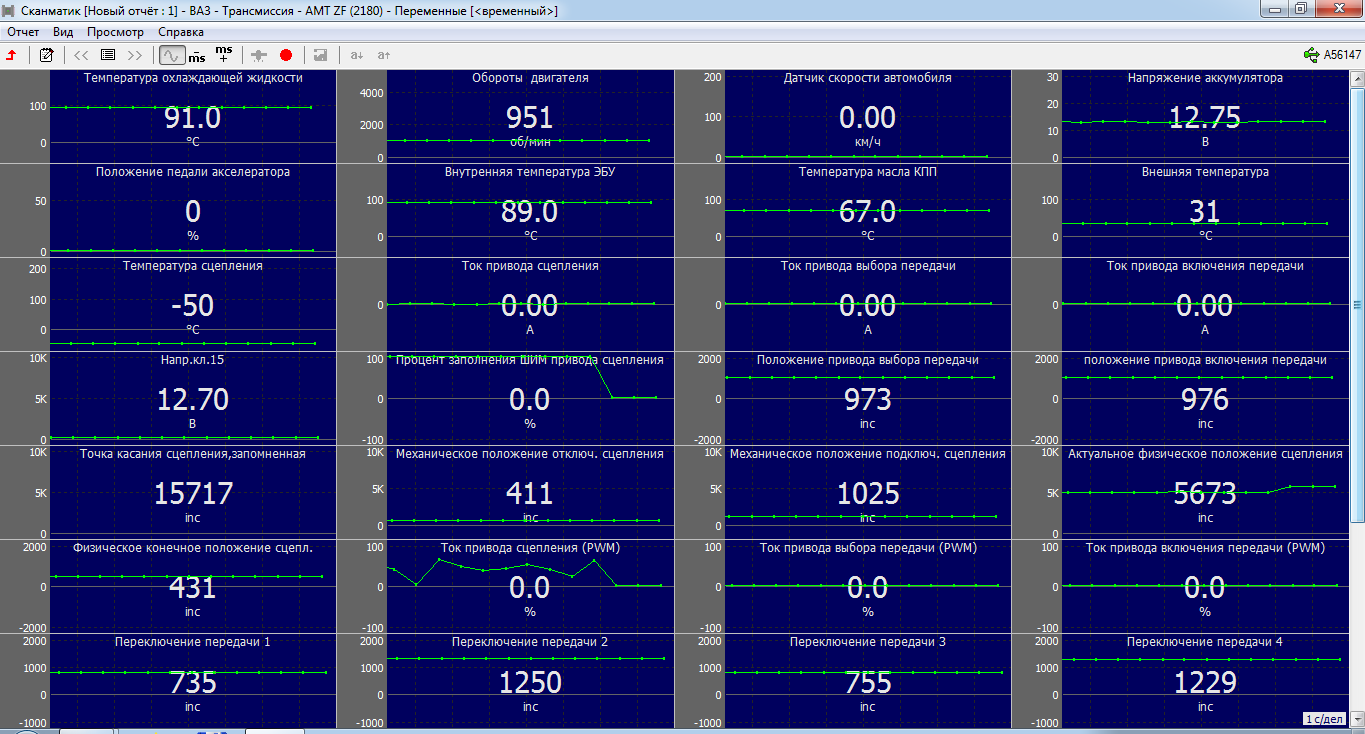
Task: Select 'Ток привода выбора передачи (PWM)' title
Action: (x=868, y=548)
